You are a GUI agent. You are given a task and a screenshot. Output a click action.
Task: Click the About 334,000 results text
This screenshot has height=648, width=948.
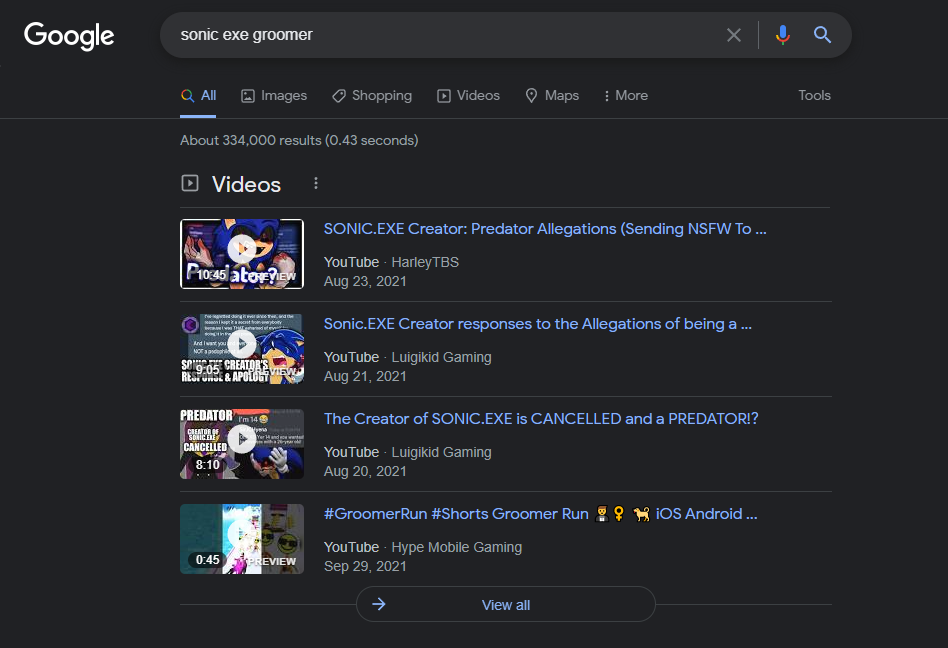(x=299, y=140)
